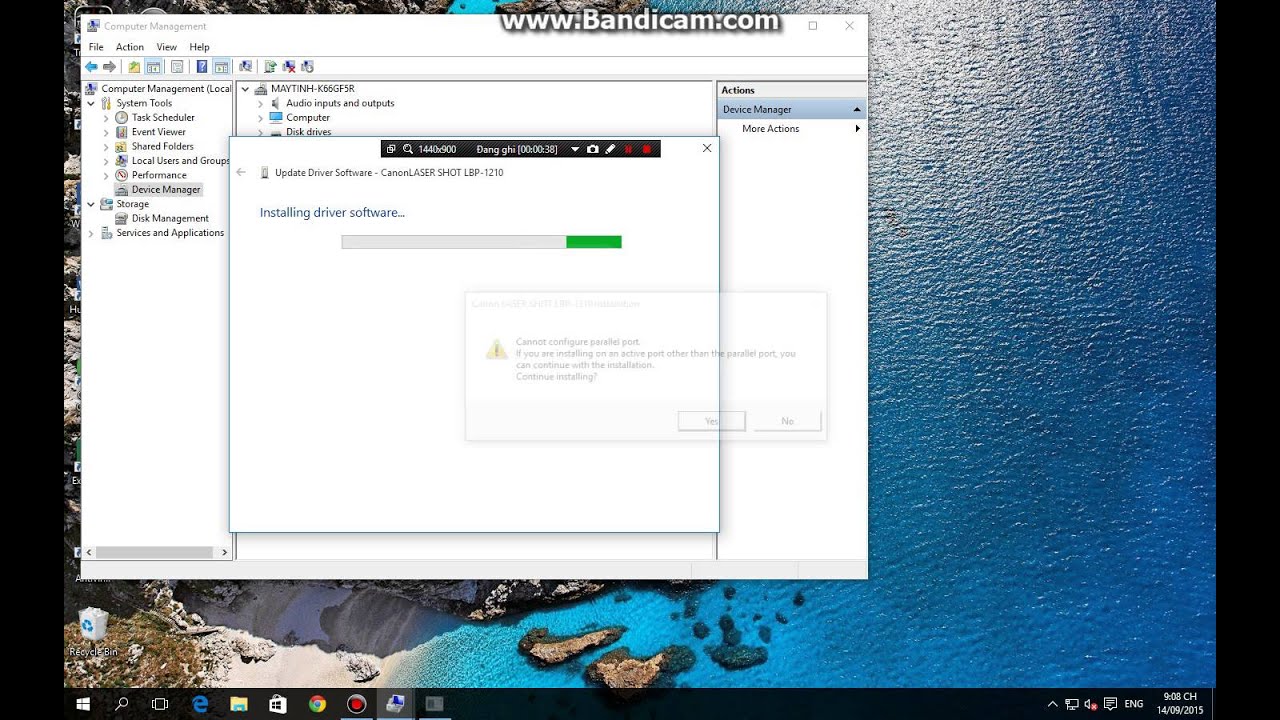Click the blue Back arrow in toolbar
This screenshot has height=720, width=1280.
pyautogui.click(x=91, y=67)
